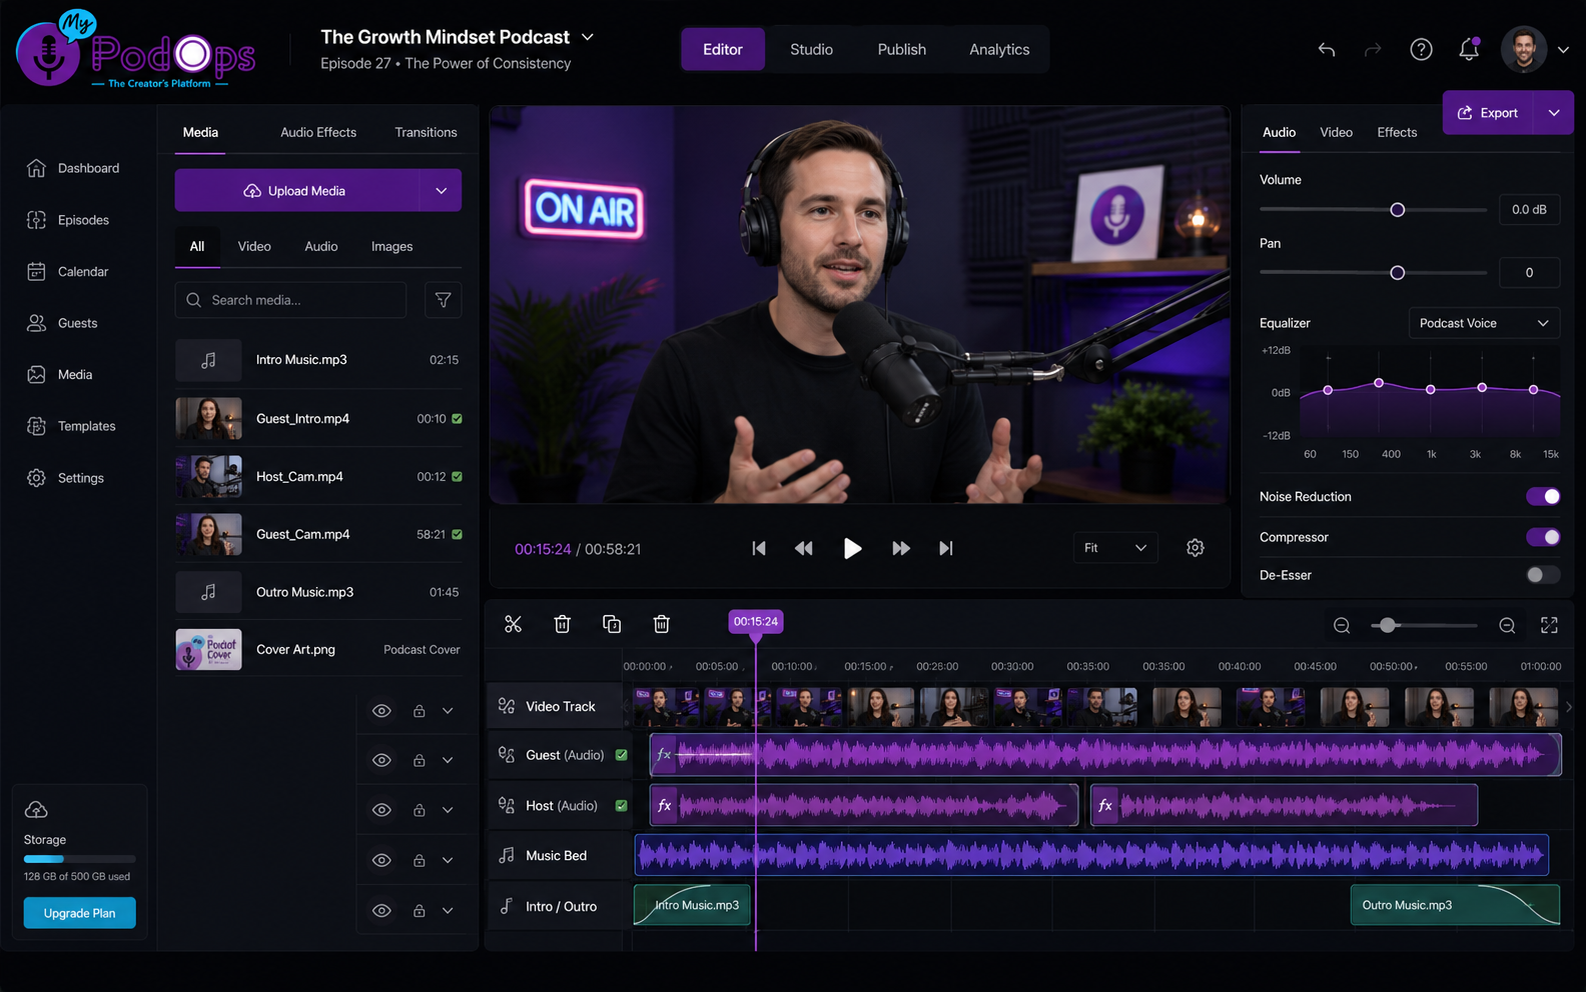Open the help question mark icon
1586x992 pixels.
(1421, 49)
